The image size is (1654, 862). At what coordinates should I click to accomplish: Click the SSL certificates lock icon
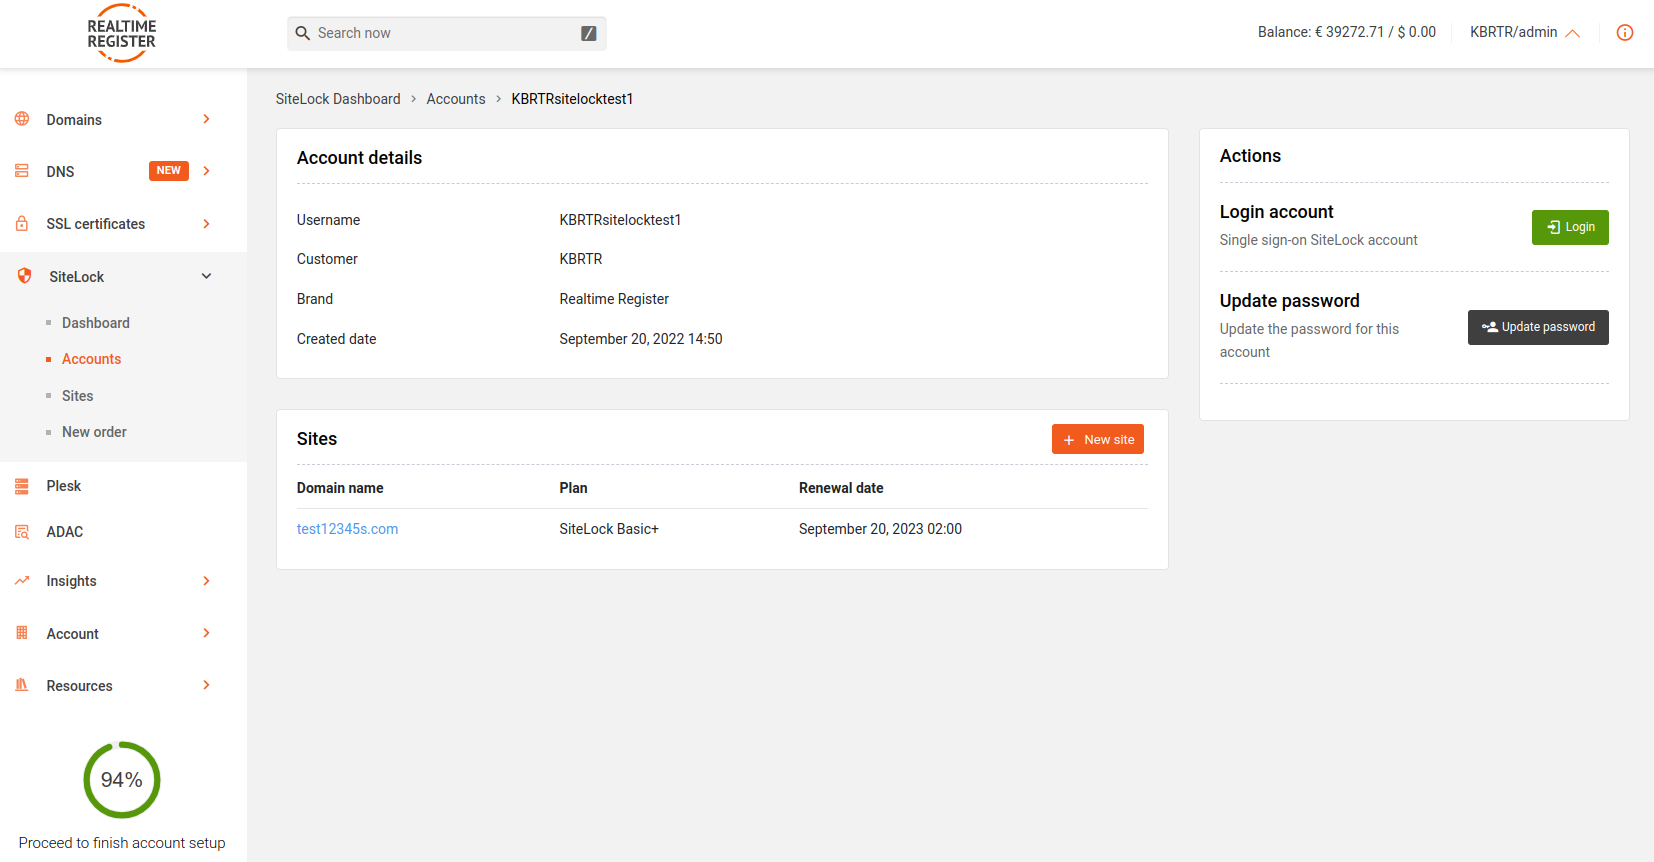(x=22, y=223)
